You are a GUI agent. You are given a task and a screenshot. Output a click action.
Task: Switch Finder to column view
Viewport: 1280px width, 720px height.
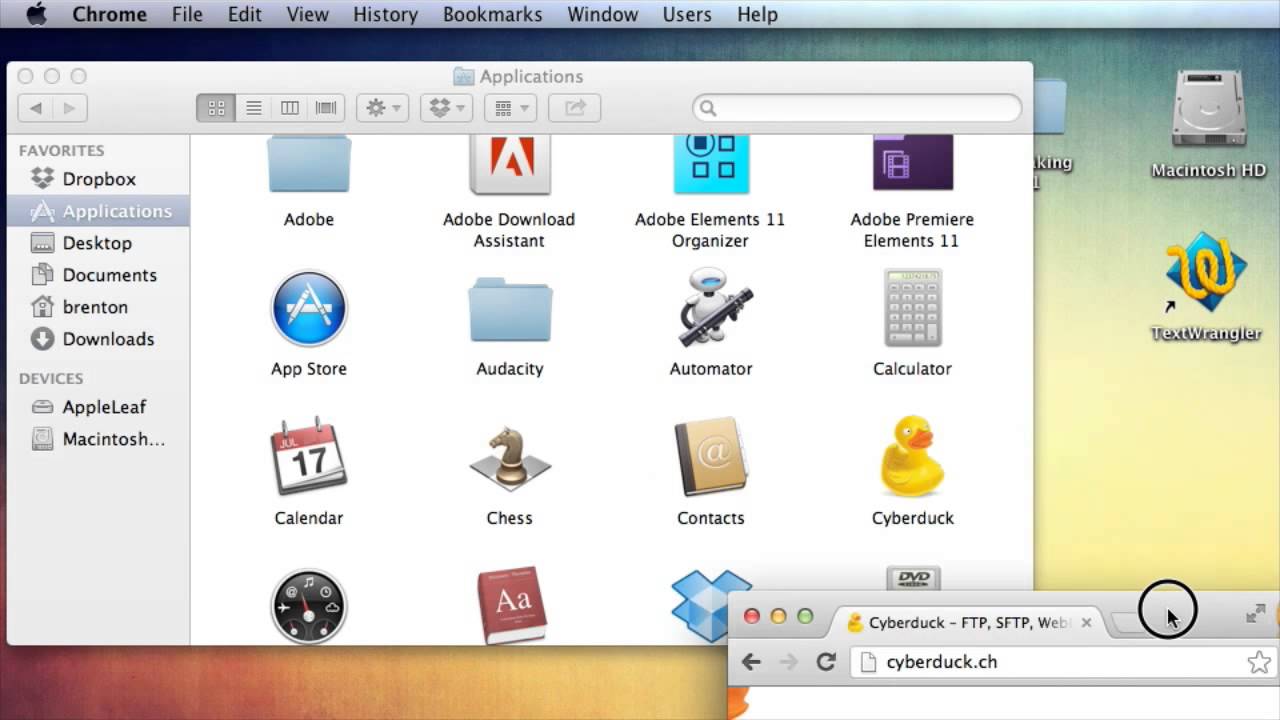290,108
